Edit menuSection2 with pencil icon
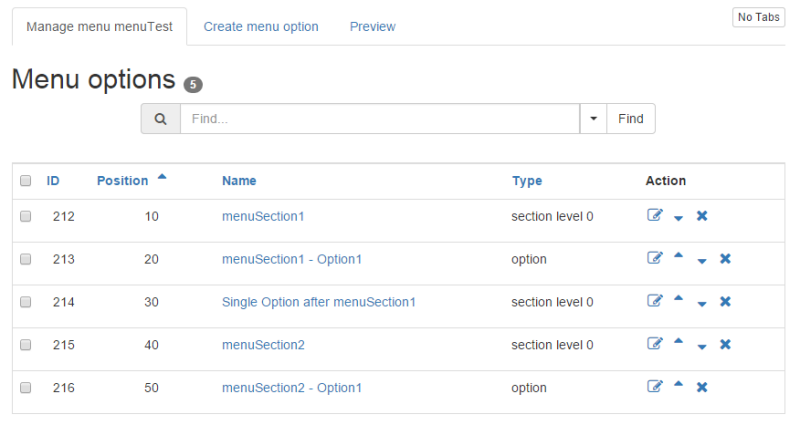Image resolution: width=800 pixels, height=425 pixels. (x=655, y=344)
